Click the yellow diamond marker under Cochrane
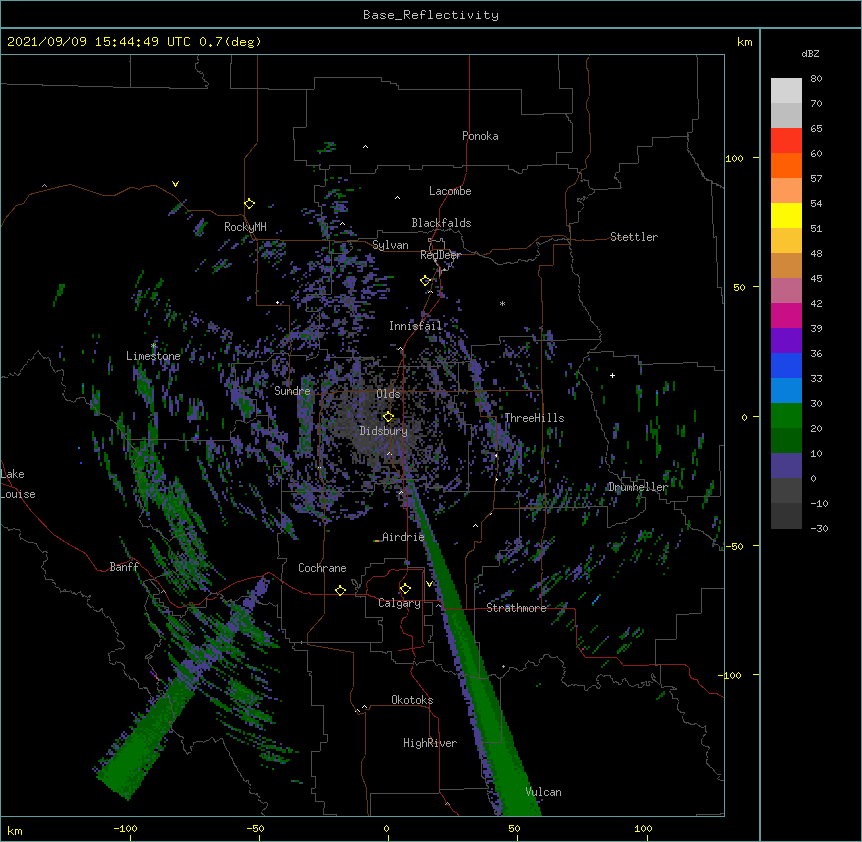862x842 pixels. click(x=340, y=590)
